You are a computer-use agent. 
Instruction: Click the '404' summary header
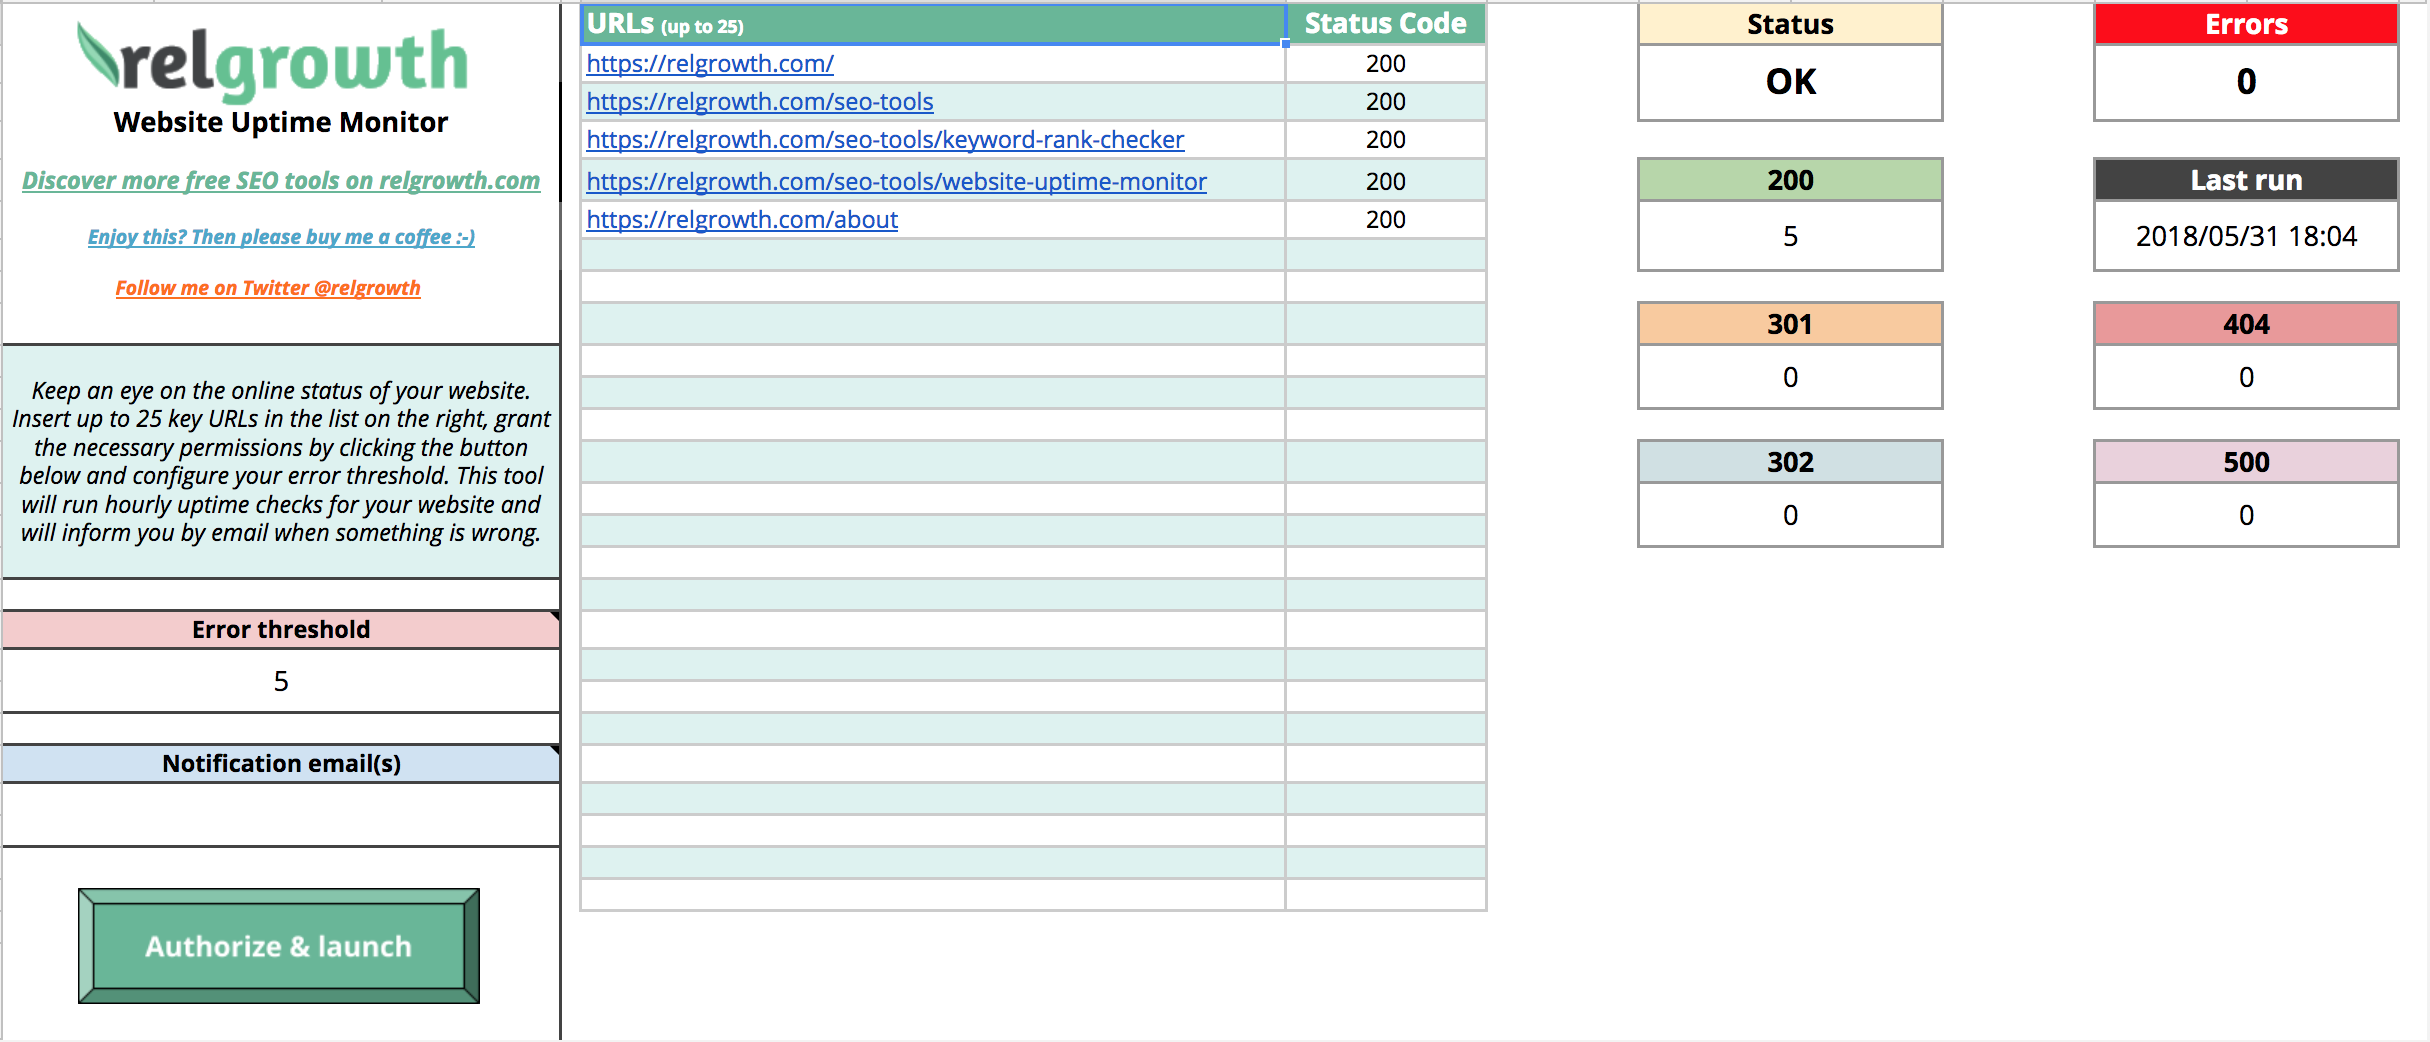pyautogui.click(x=2246, y=324)
